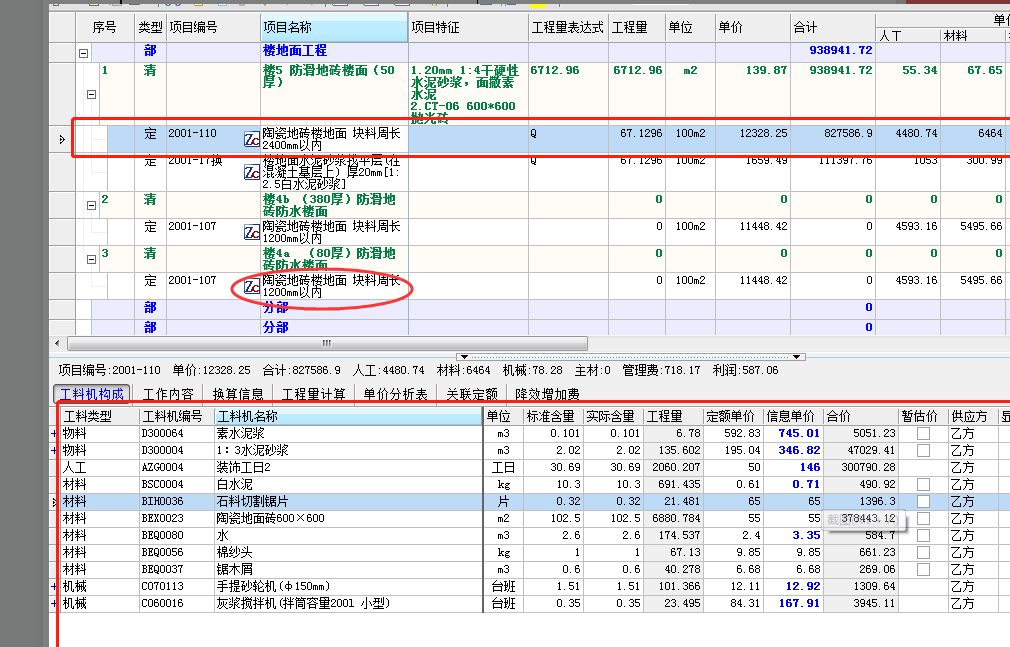Image resolution: width=1010 pixels, height=647 pixels.
Task: Click the 项目特征 cell of item 1
Action: click(468, 92)
